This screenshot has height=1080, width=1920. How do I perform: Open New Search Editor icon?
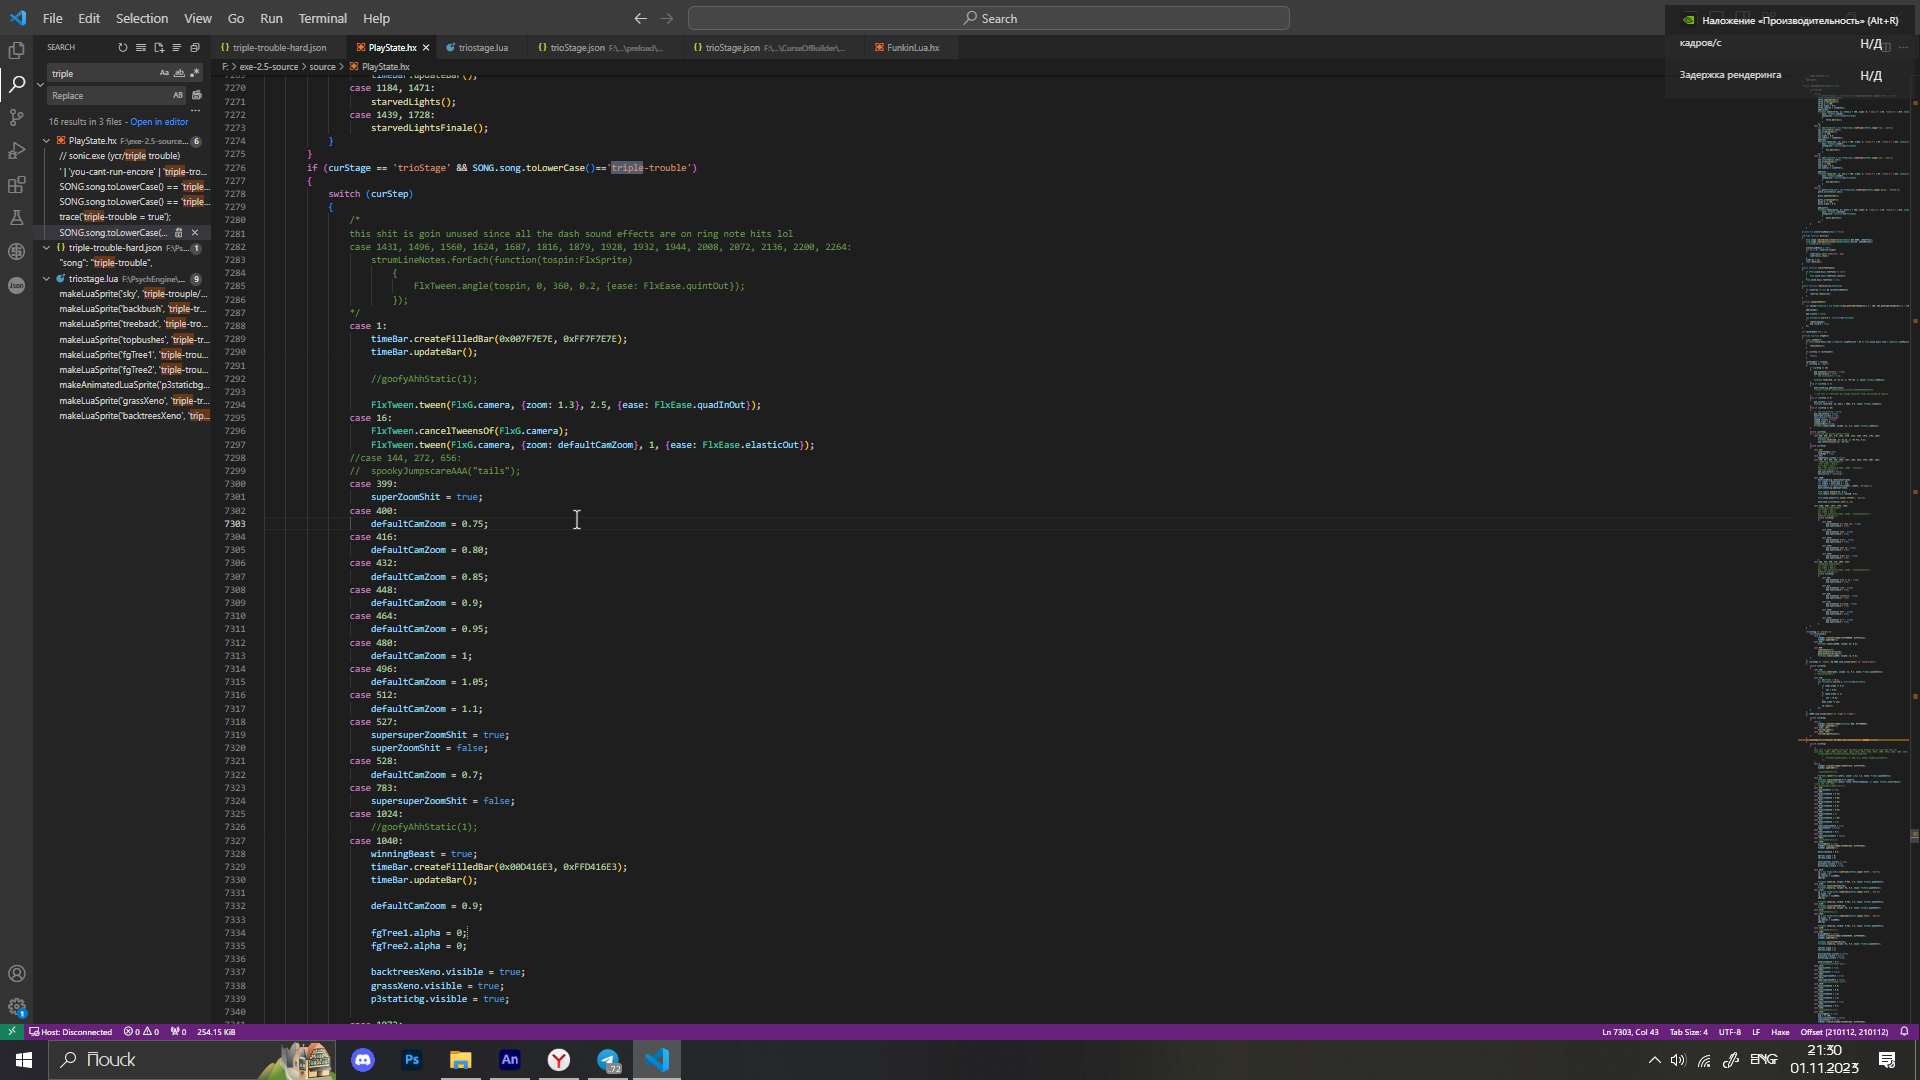pos(158,47)
